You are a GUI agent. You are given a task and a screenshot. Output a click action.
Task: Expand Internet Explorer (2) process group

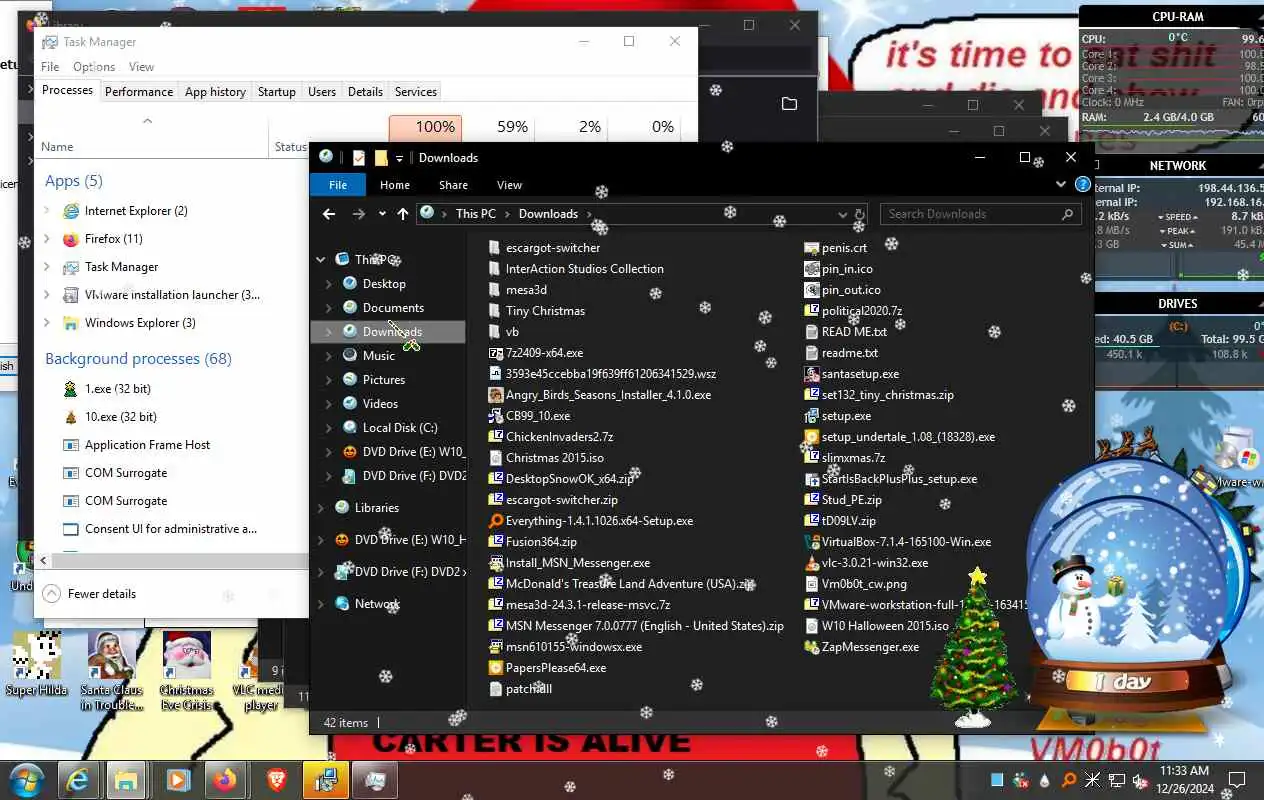tap(47, 211)
